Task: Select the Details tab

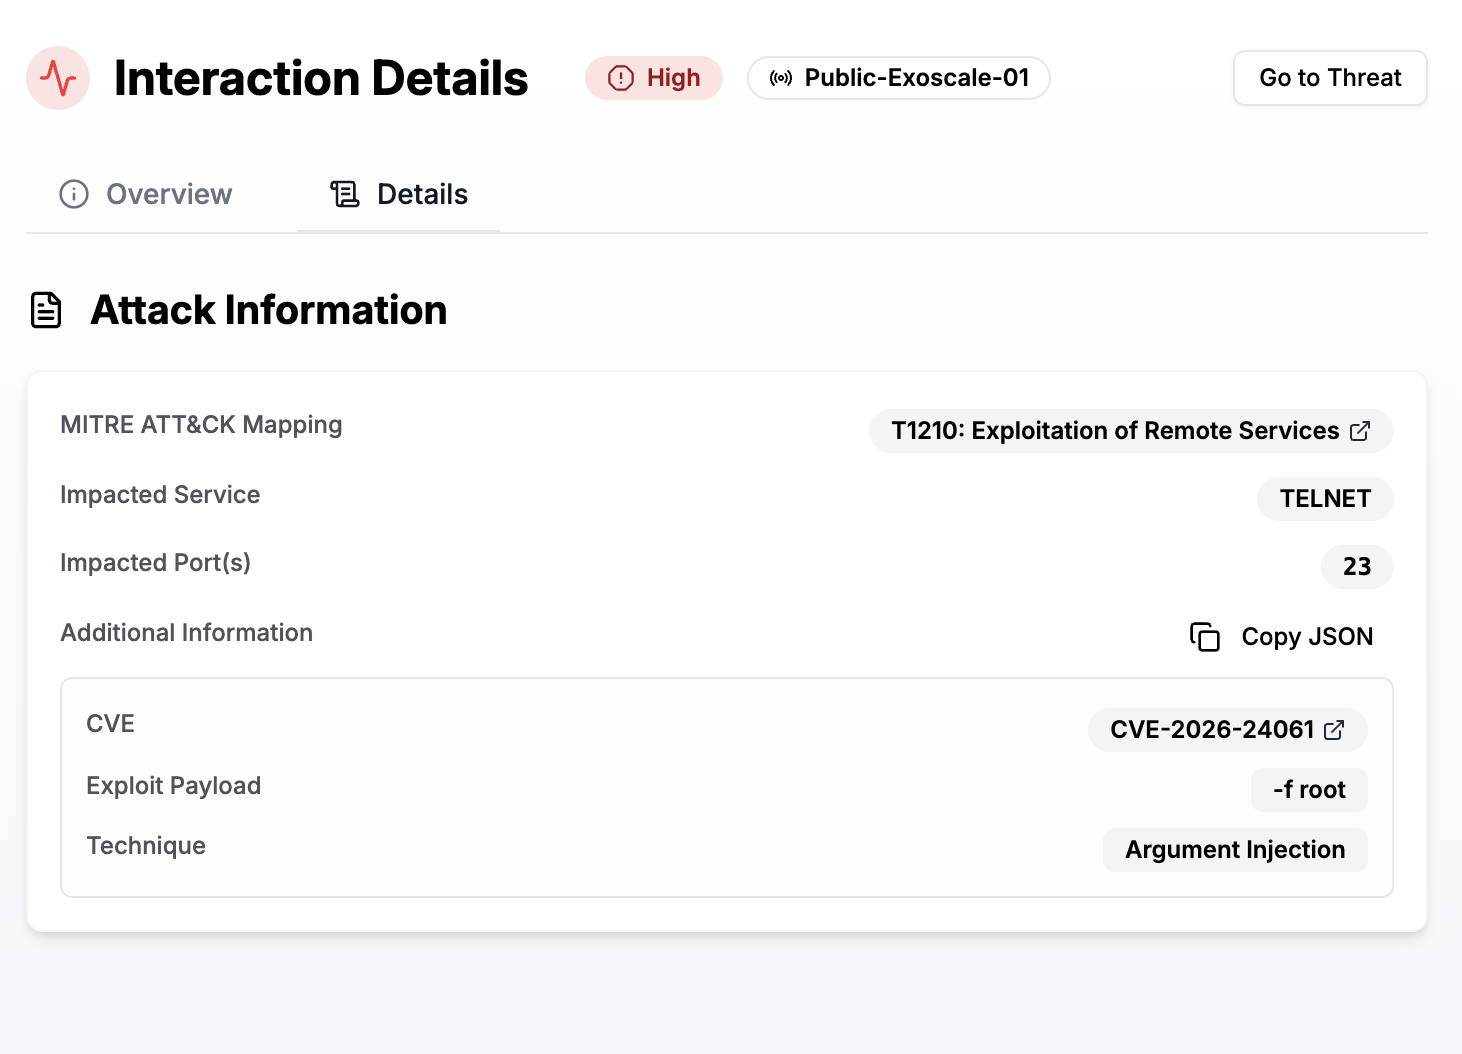Action: pyautogui.click(x=422, y=194)
